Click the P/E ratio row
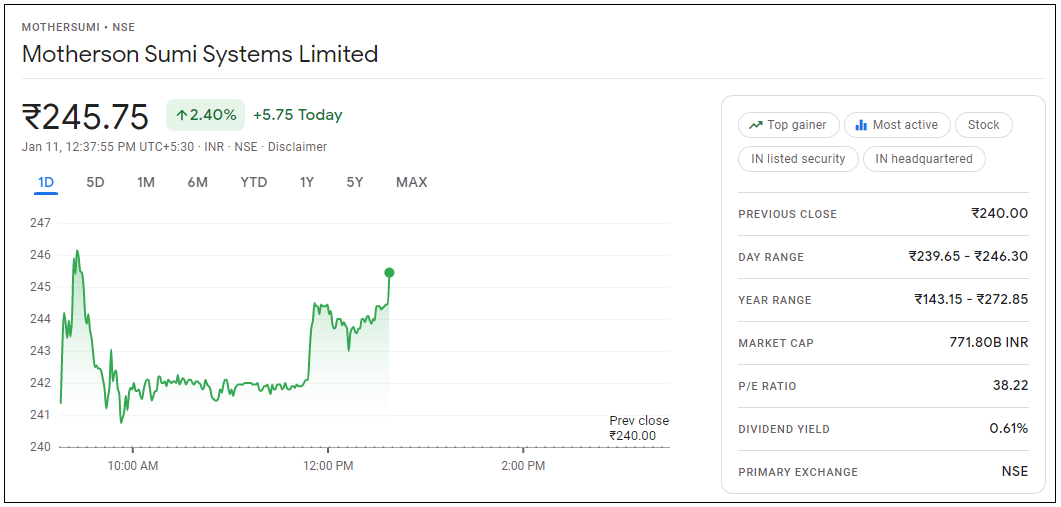 pyautogui.click(x=883, y=386)
